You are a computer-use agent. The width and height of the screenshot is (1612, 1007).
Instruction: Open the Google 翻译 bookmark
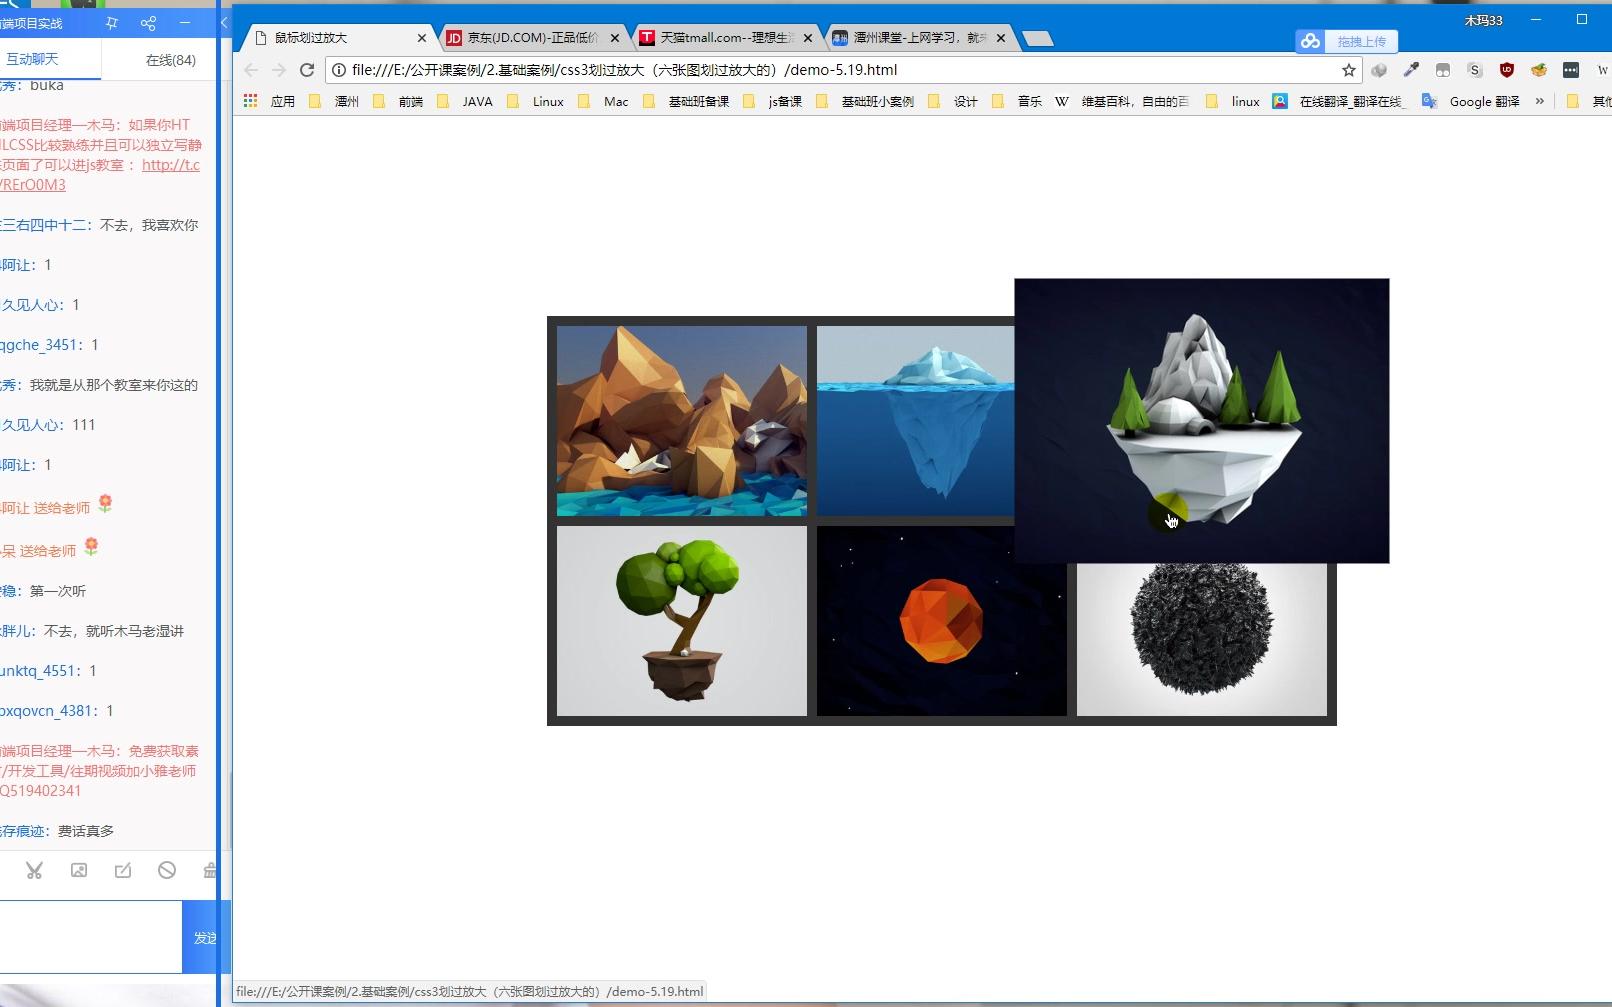(x=1471, y=101)
